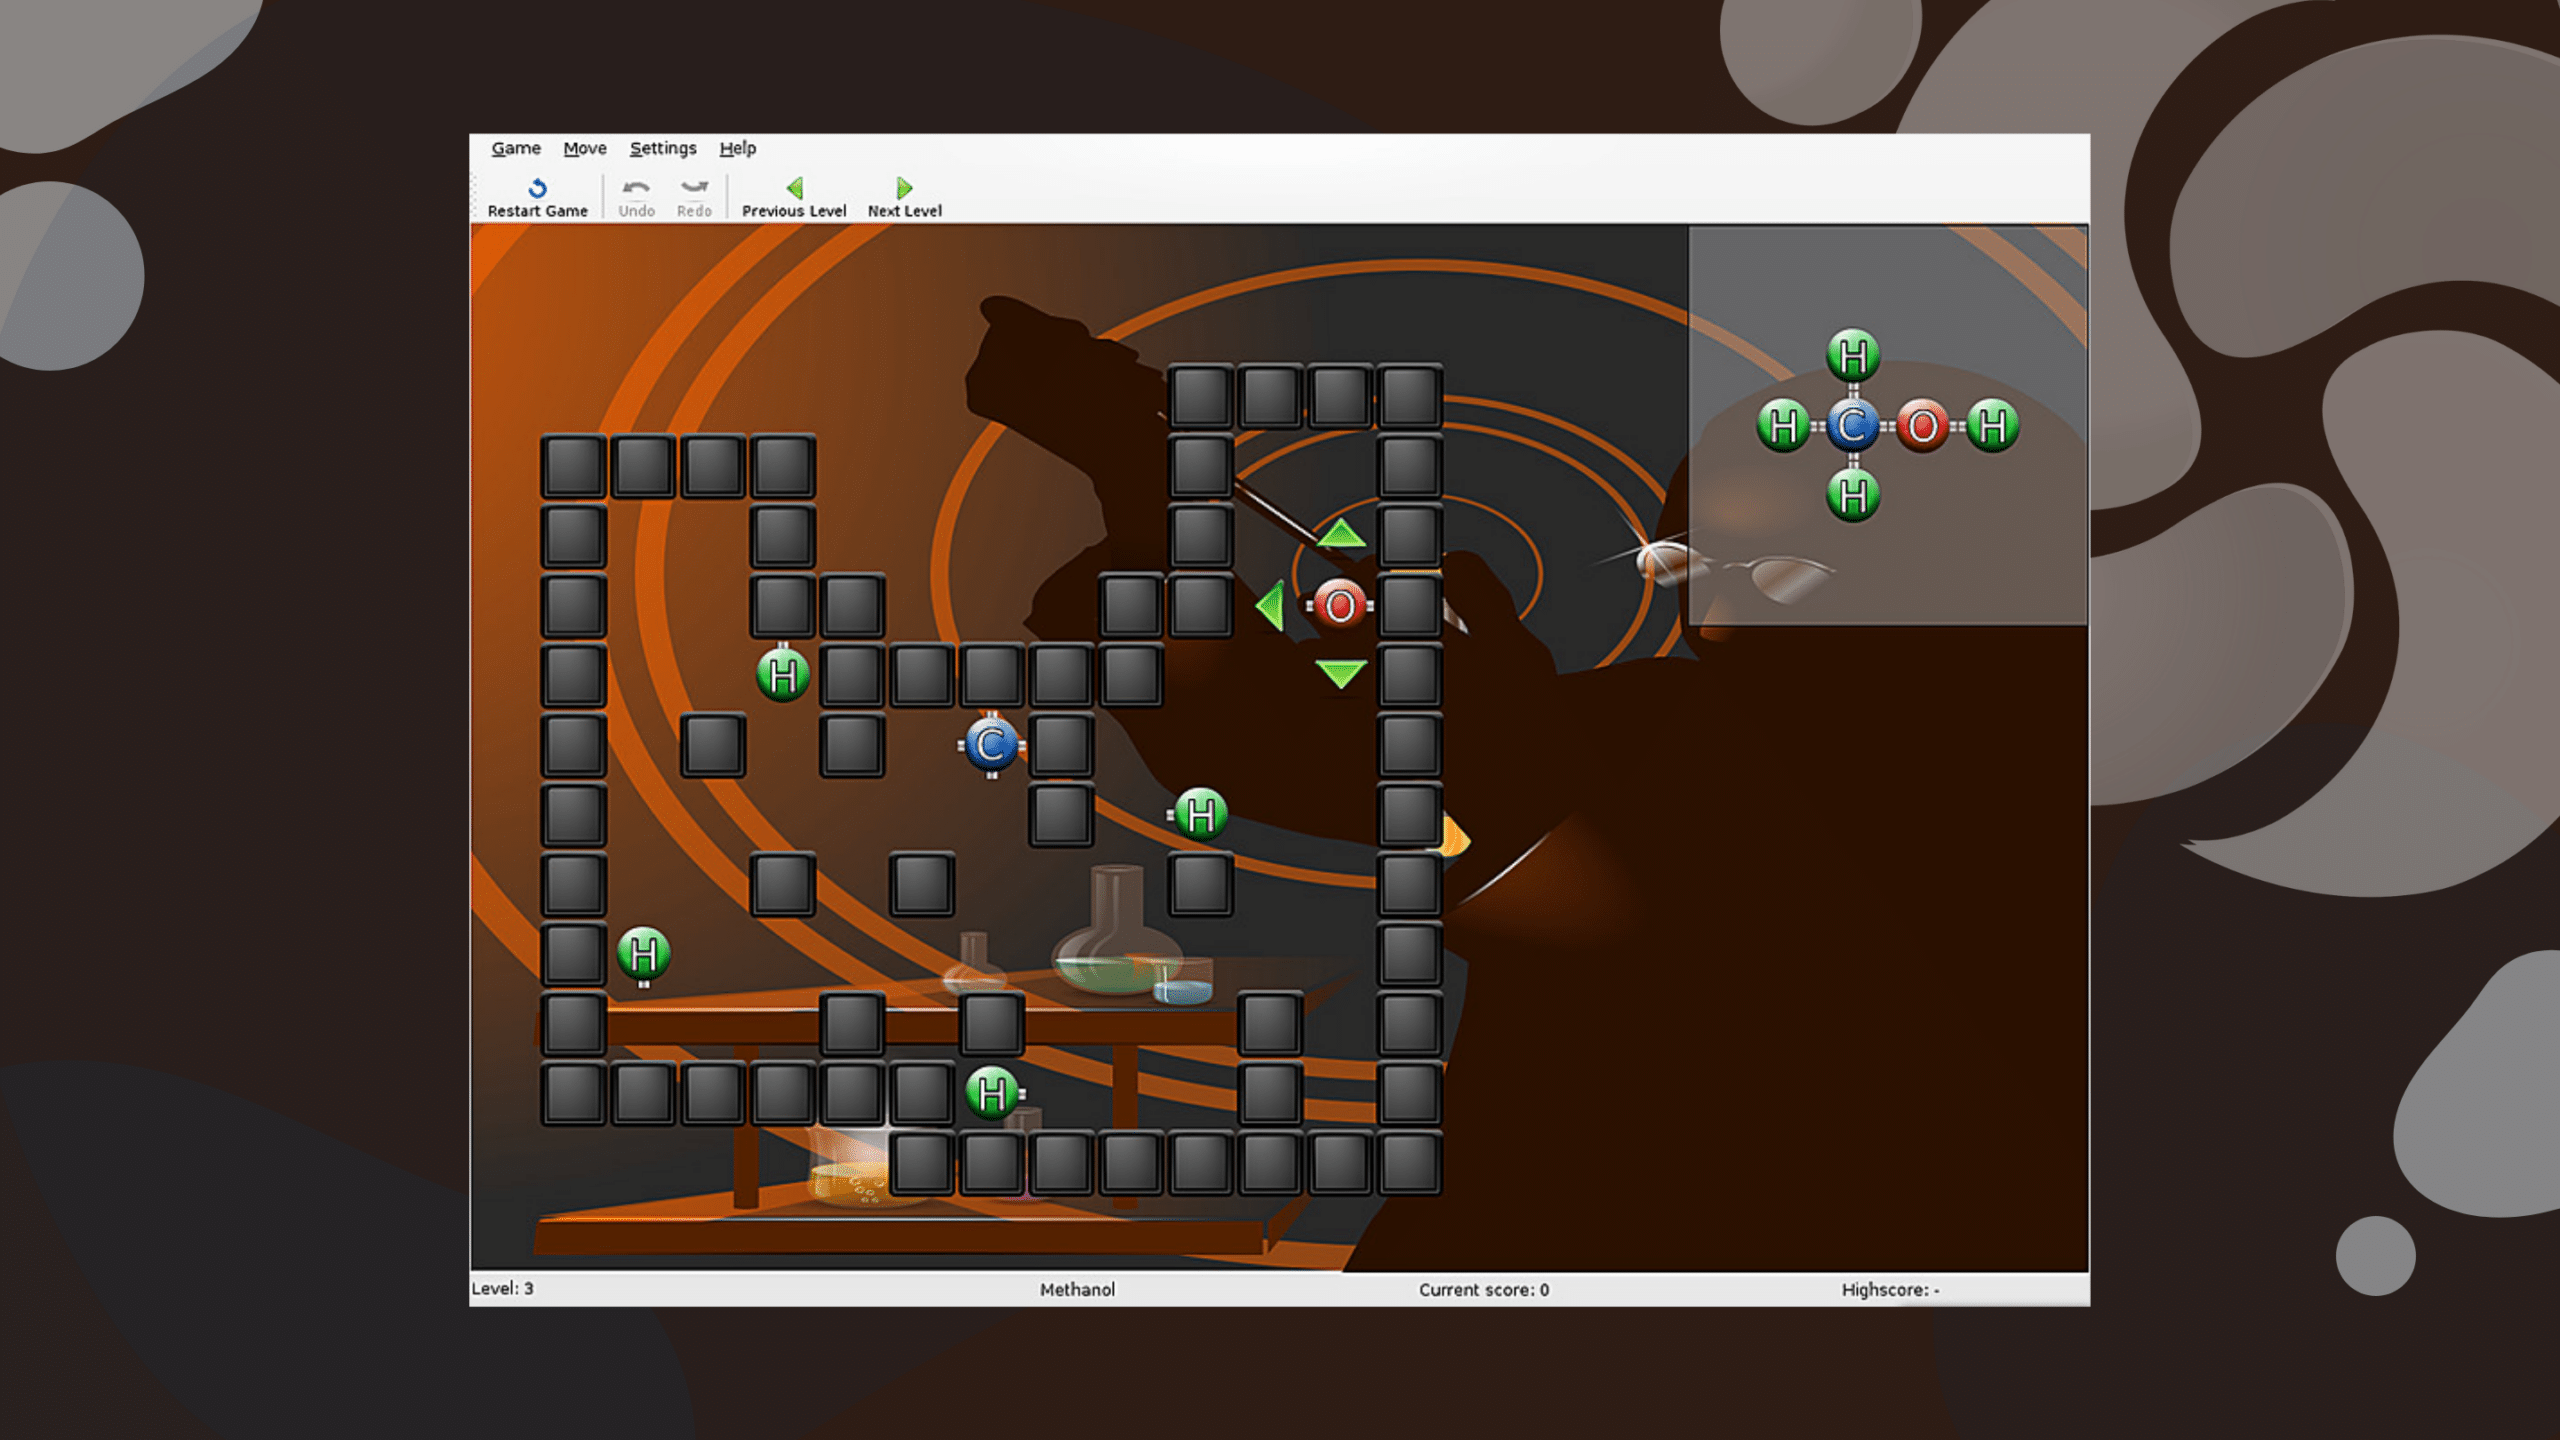The width and height of the screenshot is (2560, 1440).
Task: Move oxygen atom up with green arrow
Action: pos(1341,534)
